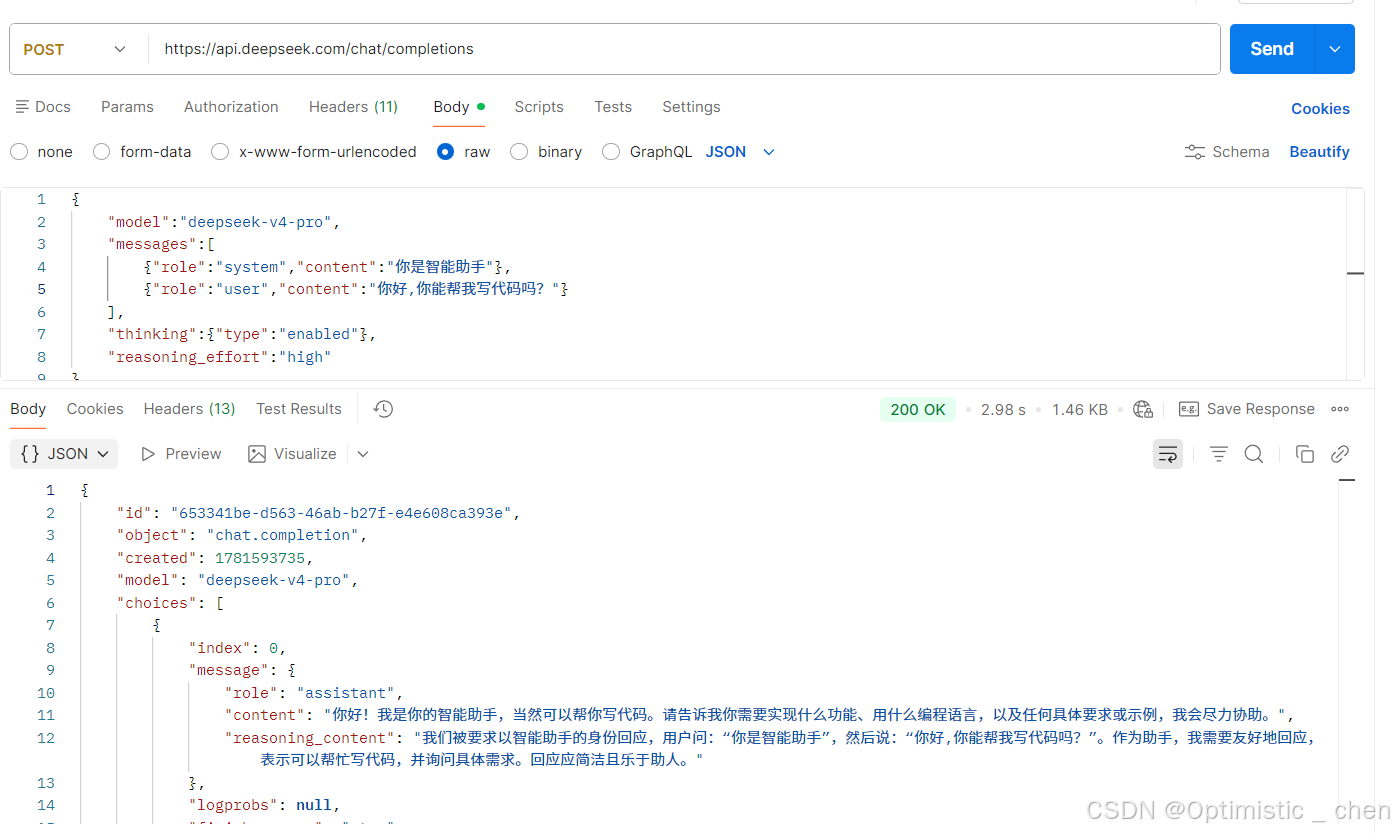Open the JSON raw format dropdown
Viewport: 1395px width, 833px height.
[740, 152]
